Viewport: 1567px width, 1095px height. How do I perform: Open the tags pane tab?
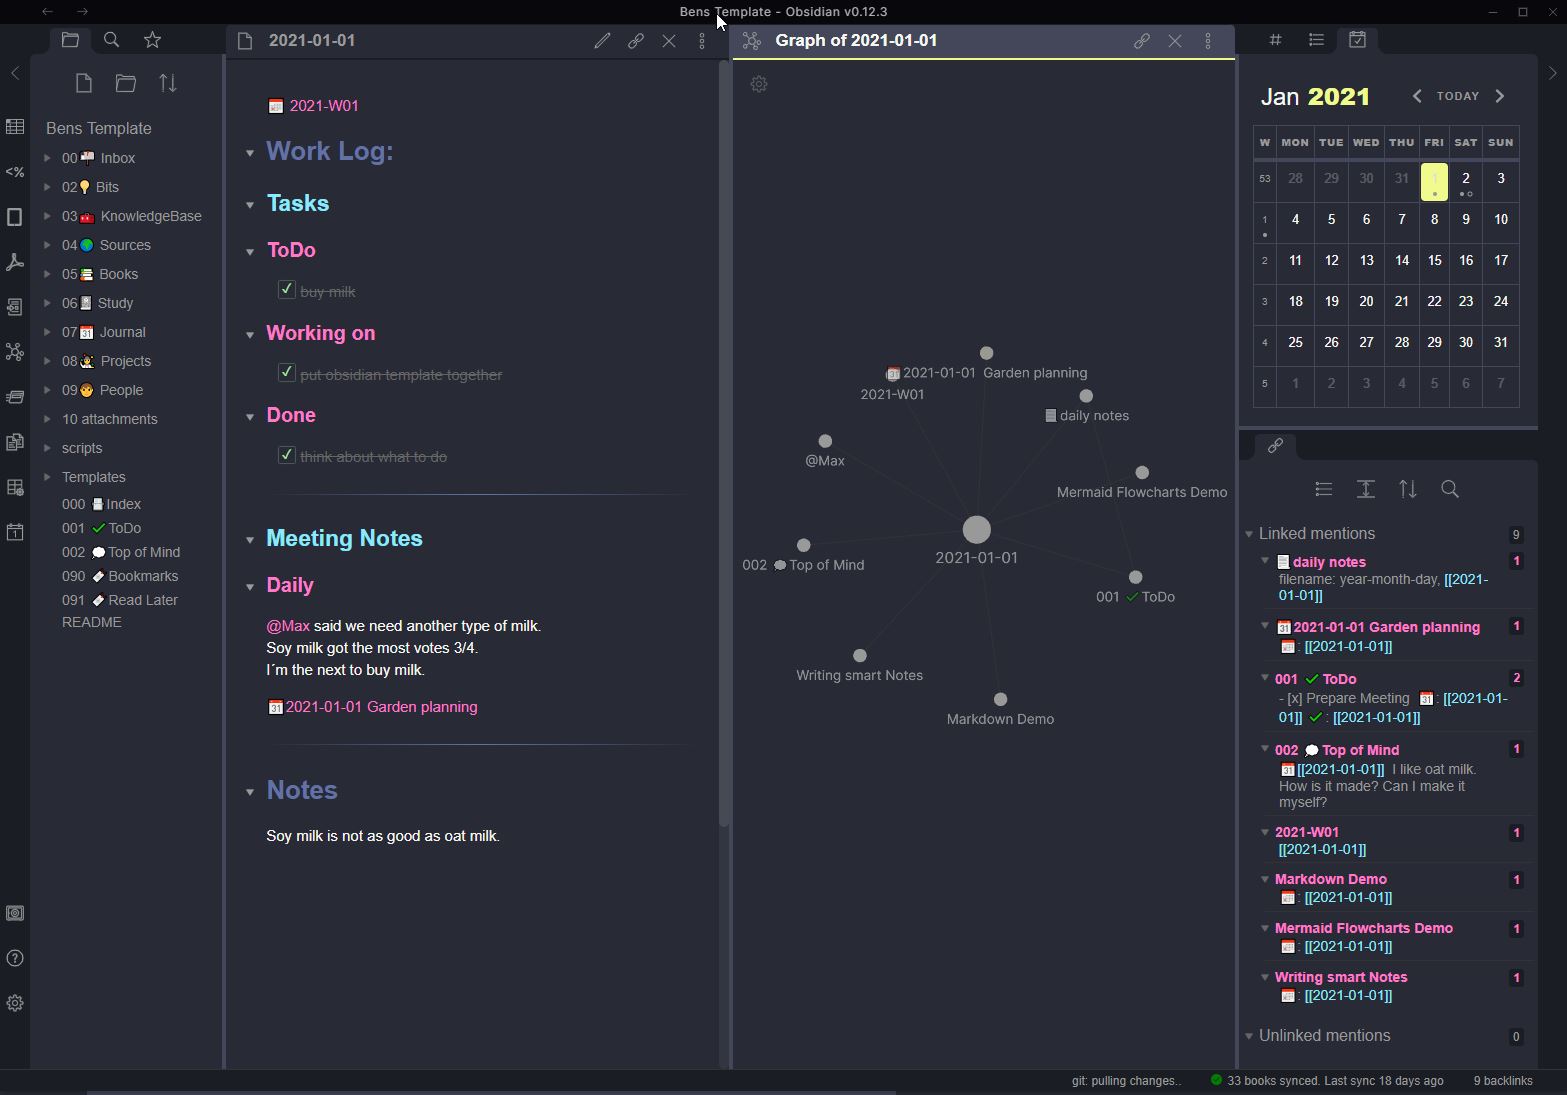pyautogui.click(x=1275, y=40)
